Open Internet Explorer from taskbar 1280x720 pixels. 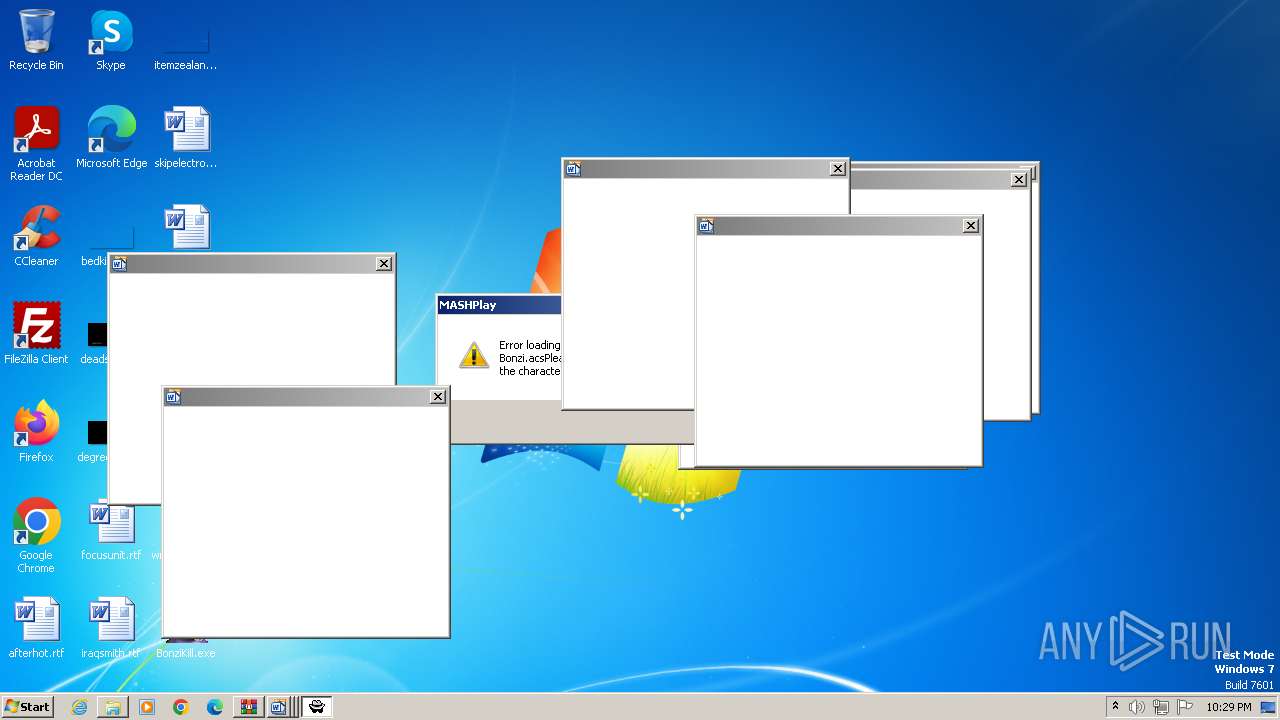point(79,707)
